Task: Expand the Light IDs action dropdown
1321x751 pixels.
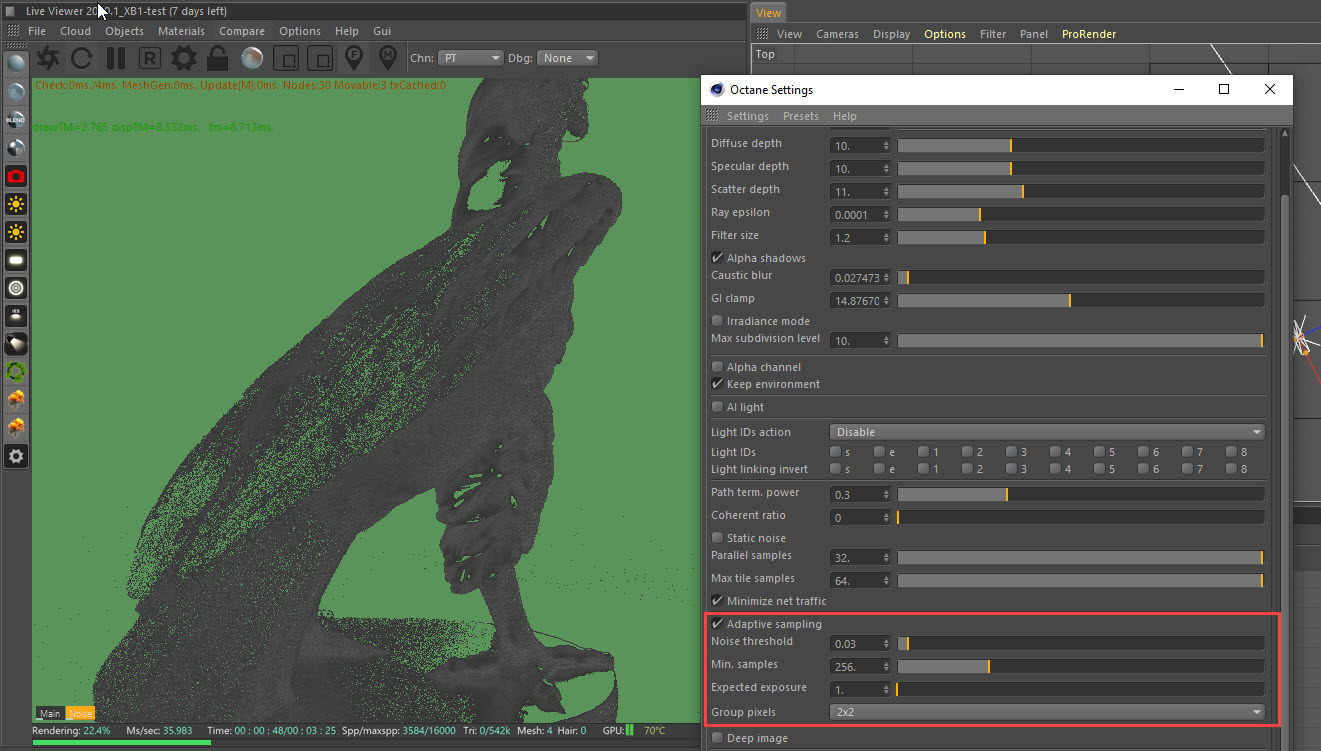Action: click(x=1046, y=432)
